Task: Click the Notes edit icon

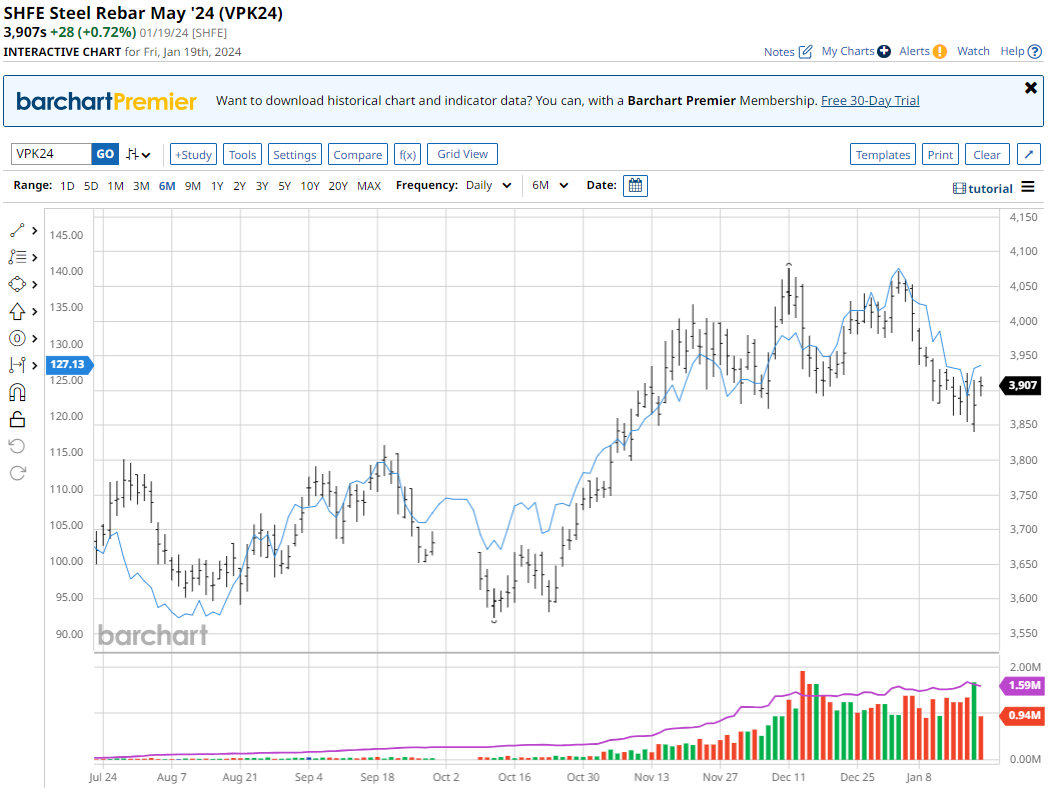Action: pos(805,52)
